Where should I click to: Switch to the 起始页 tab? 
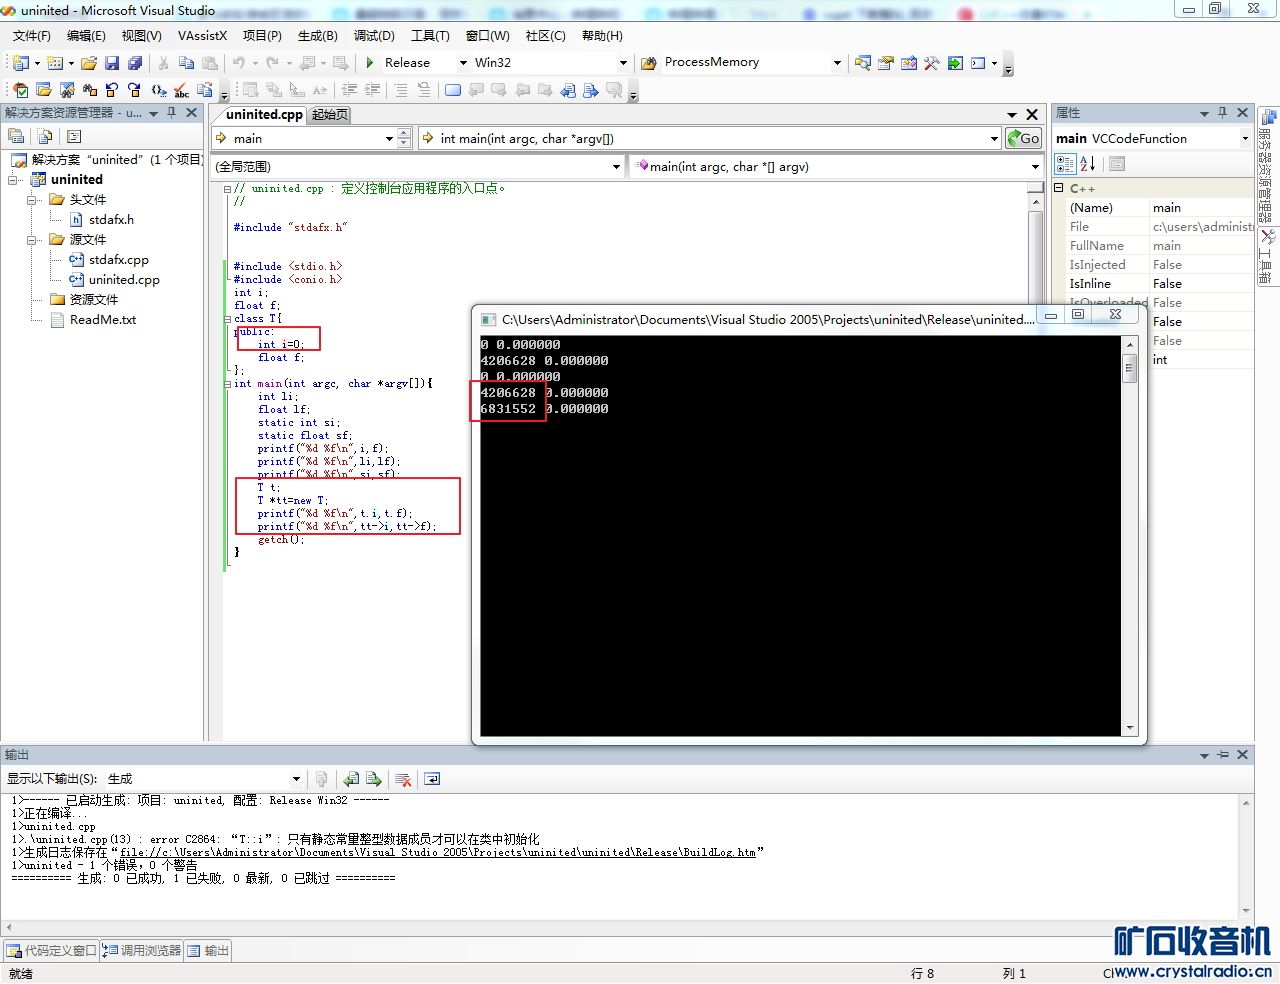point(330,115)
